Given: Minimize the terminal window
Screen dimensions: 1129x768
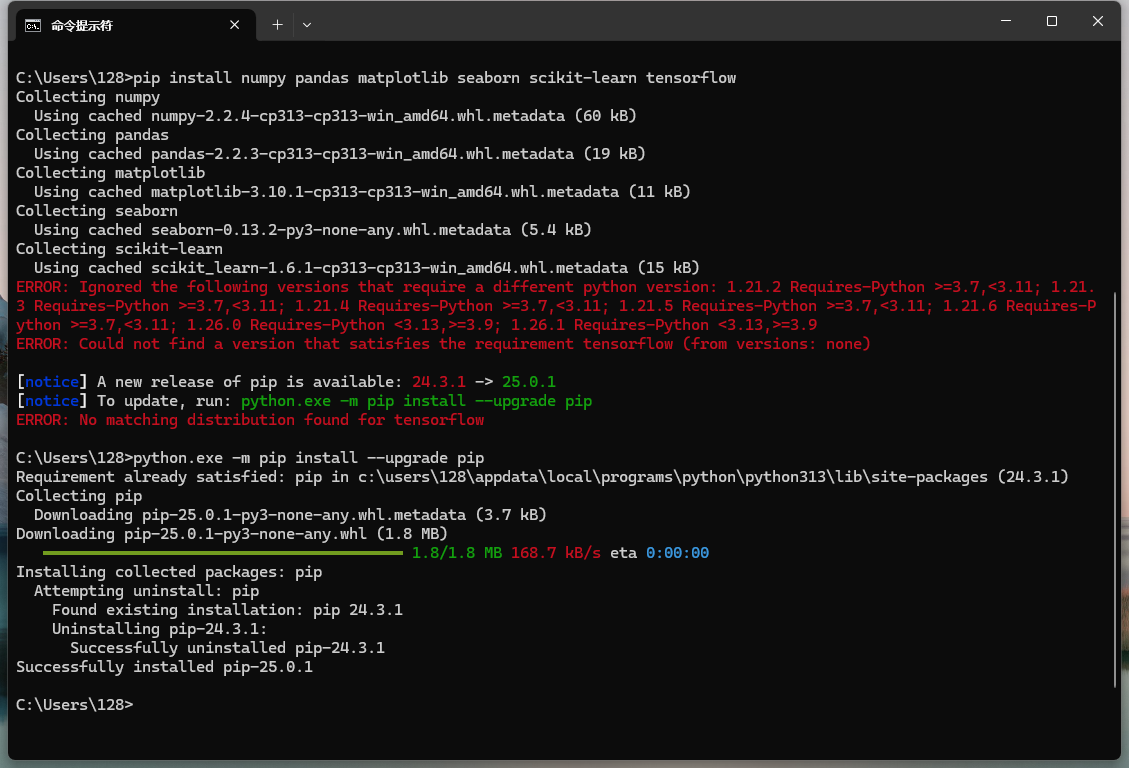Looking at the screenshot, I should coord(1006,21).
